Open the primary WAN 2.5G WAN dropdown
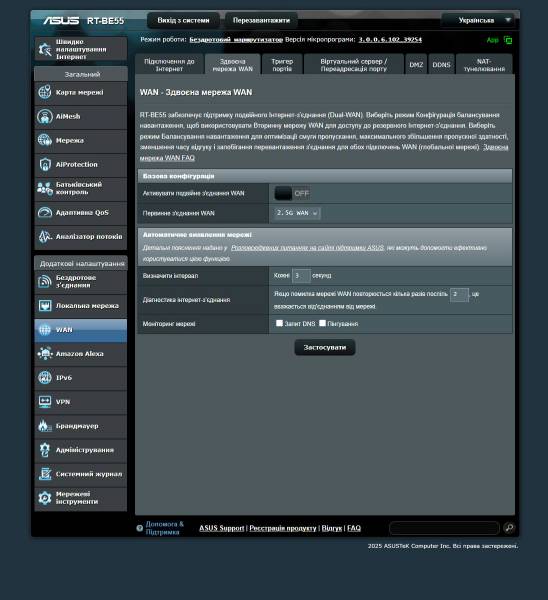This screenshot has width=548, height=600. point(297,213)
